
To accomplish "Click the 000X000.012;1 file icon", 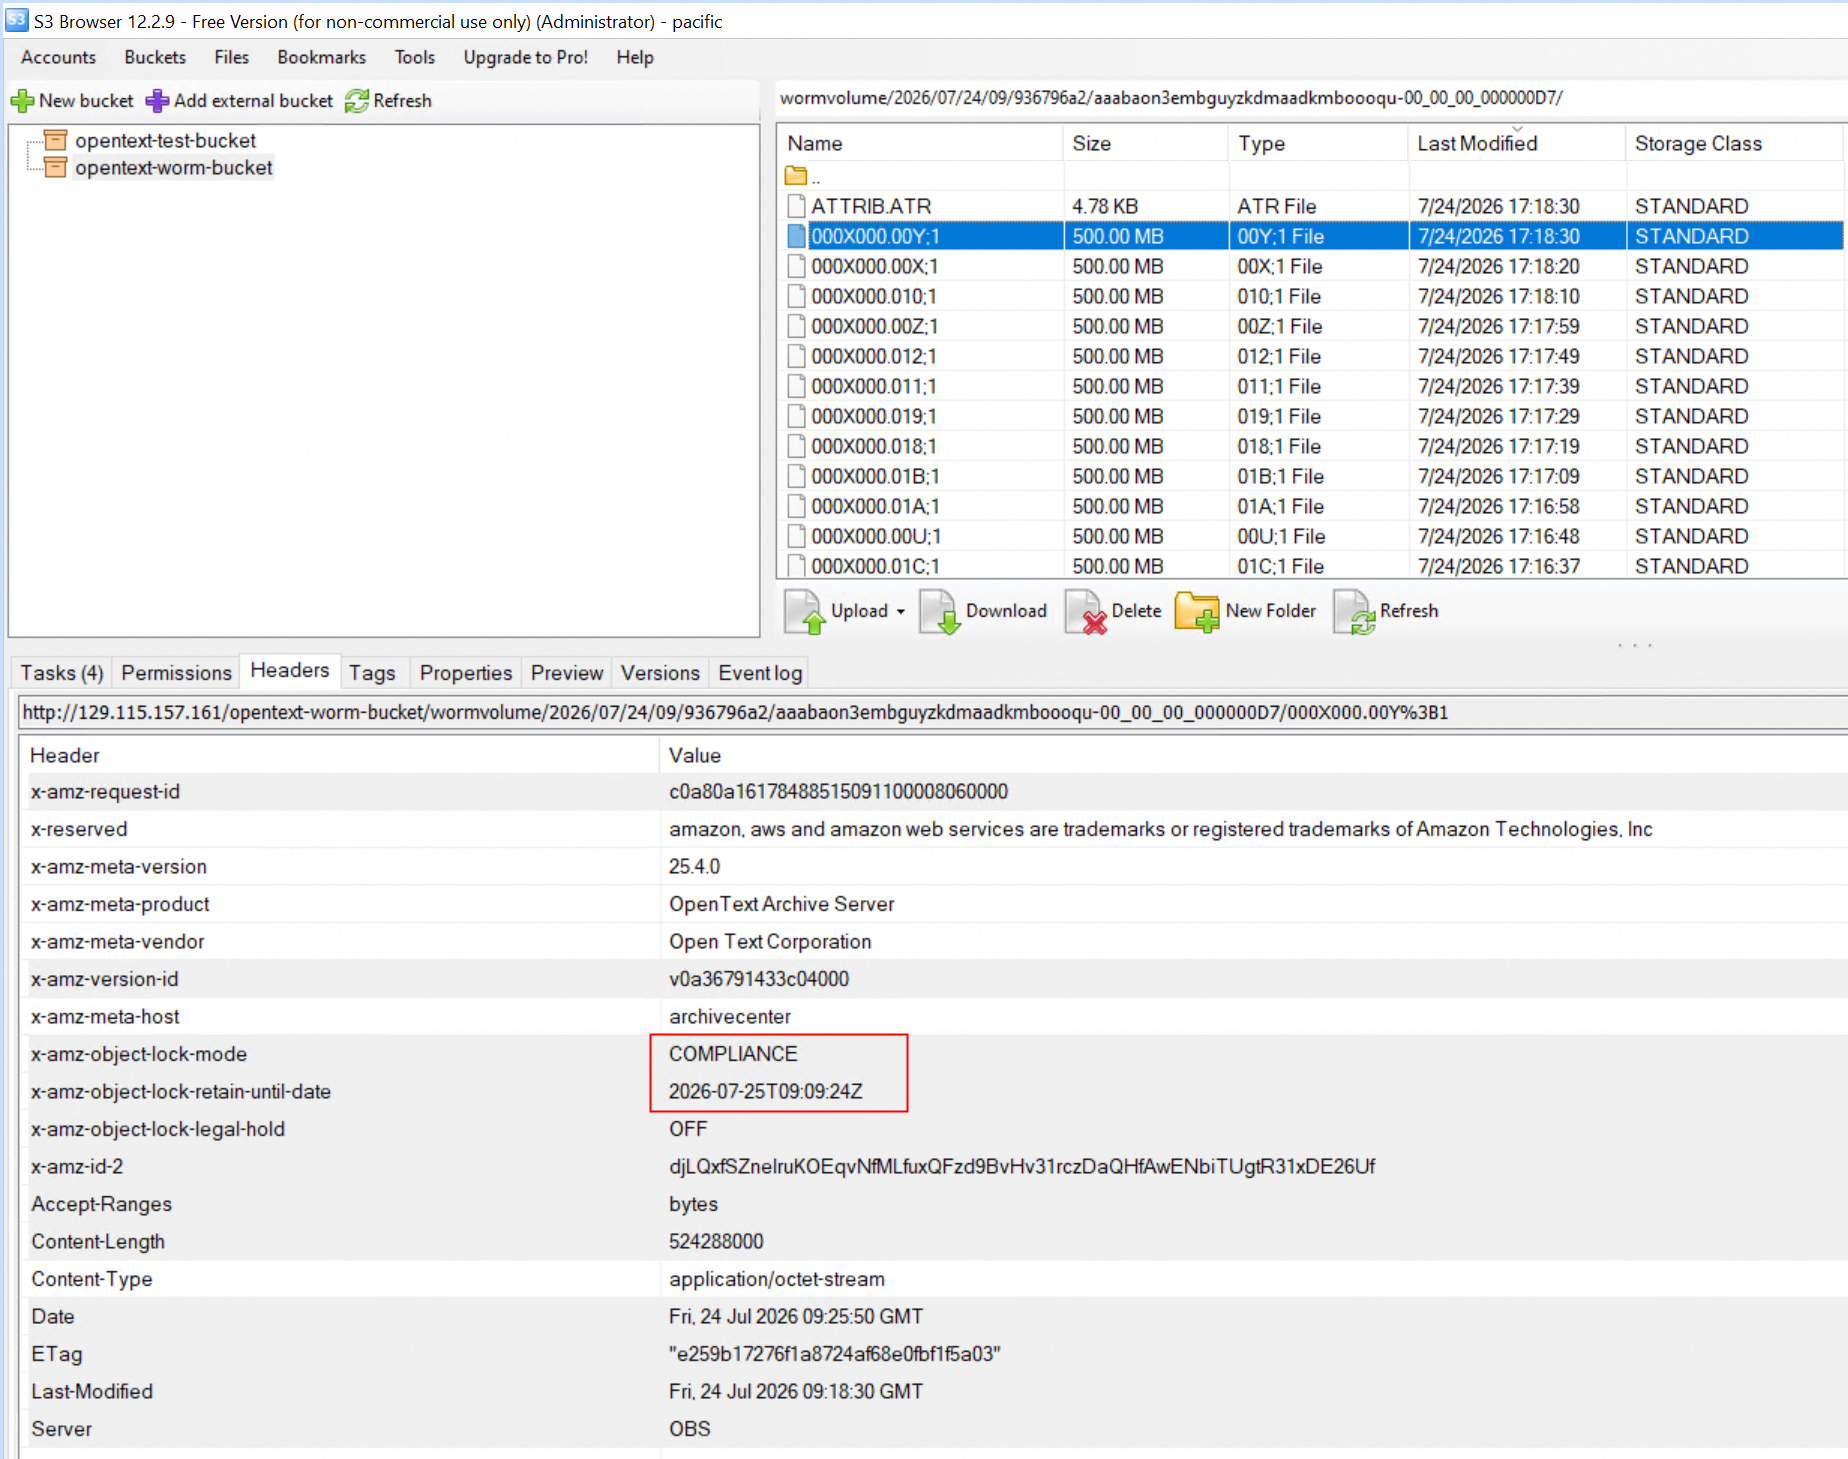I will coord(796,356).
